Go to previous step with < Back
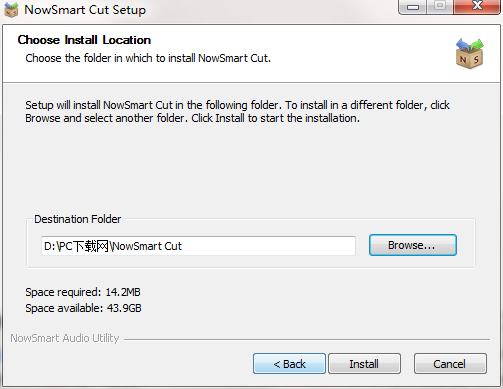 point(289,364)
